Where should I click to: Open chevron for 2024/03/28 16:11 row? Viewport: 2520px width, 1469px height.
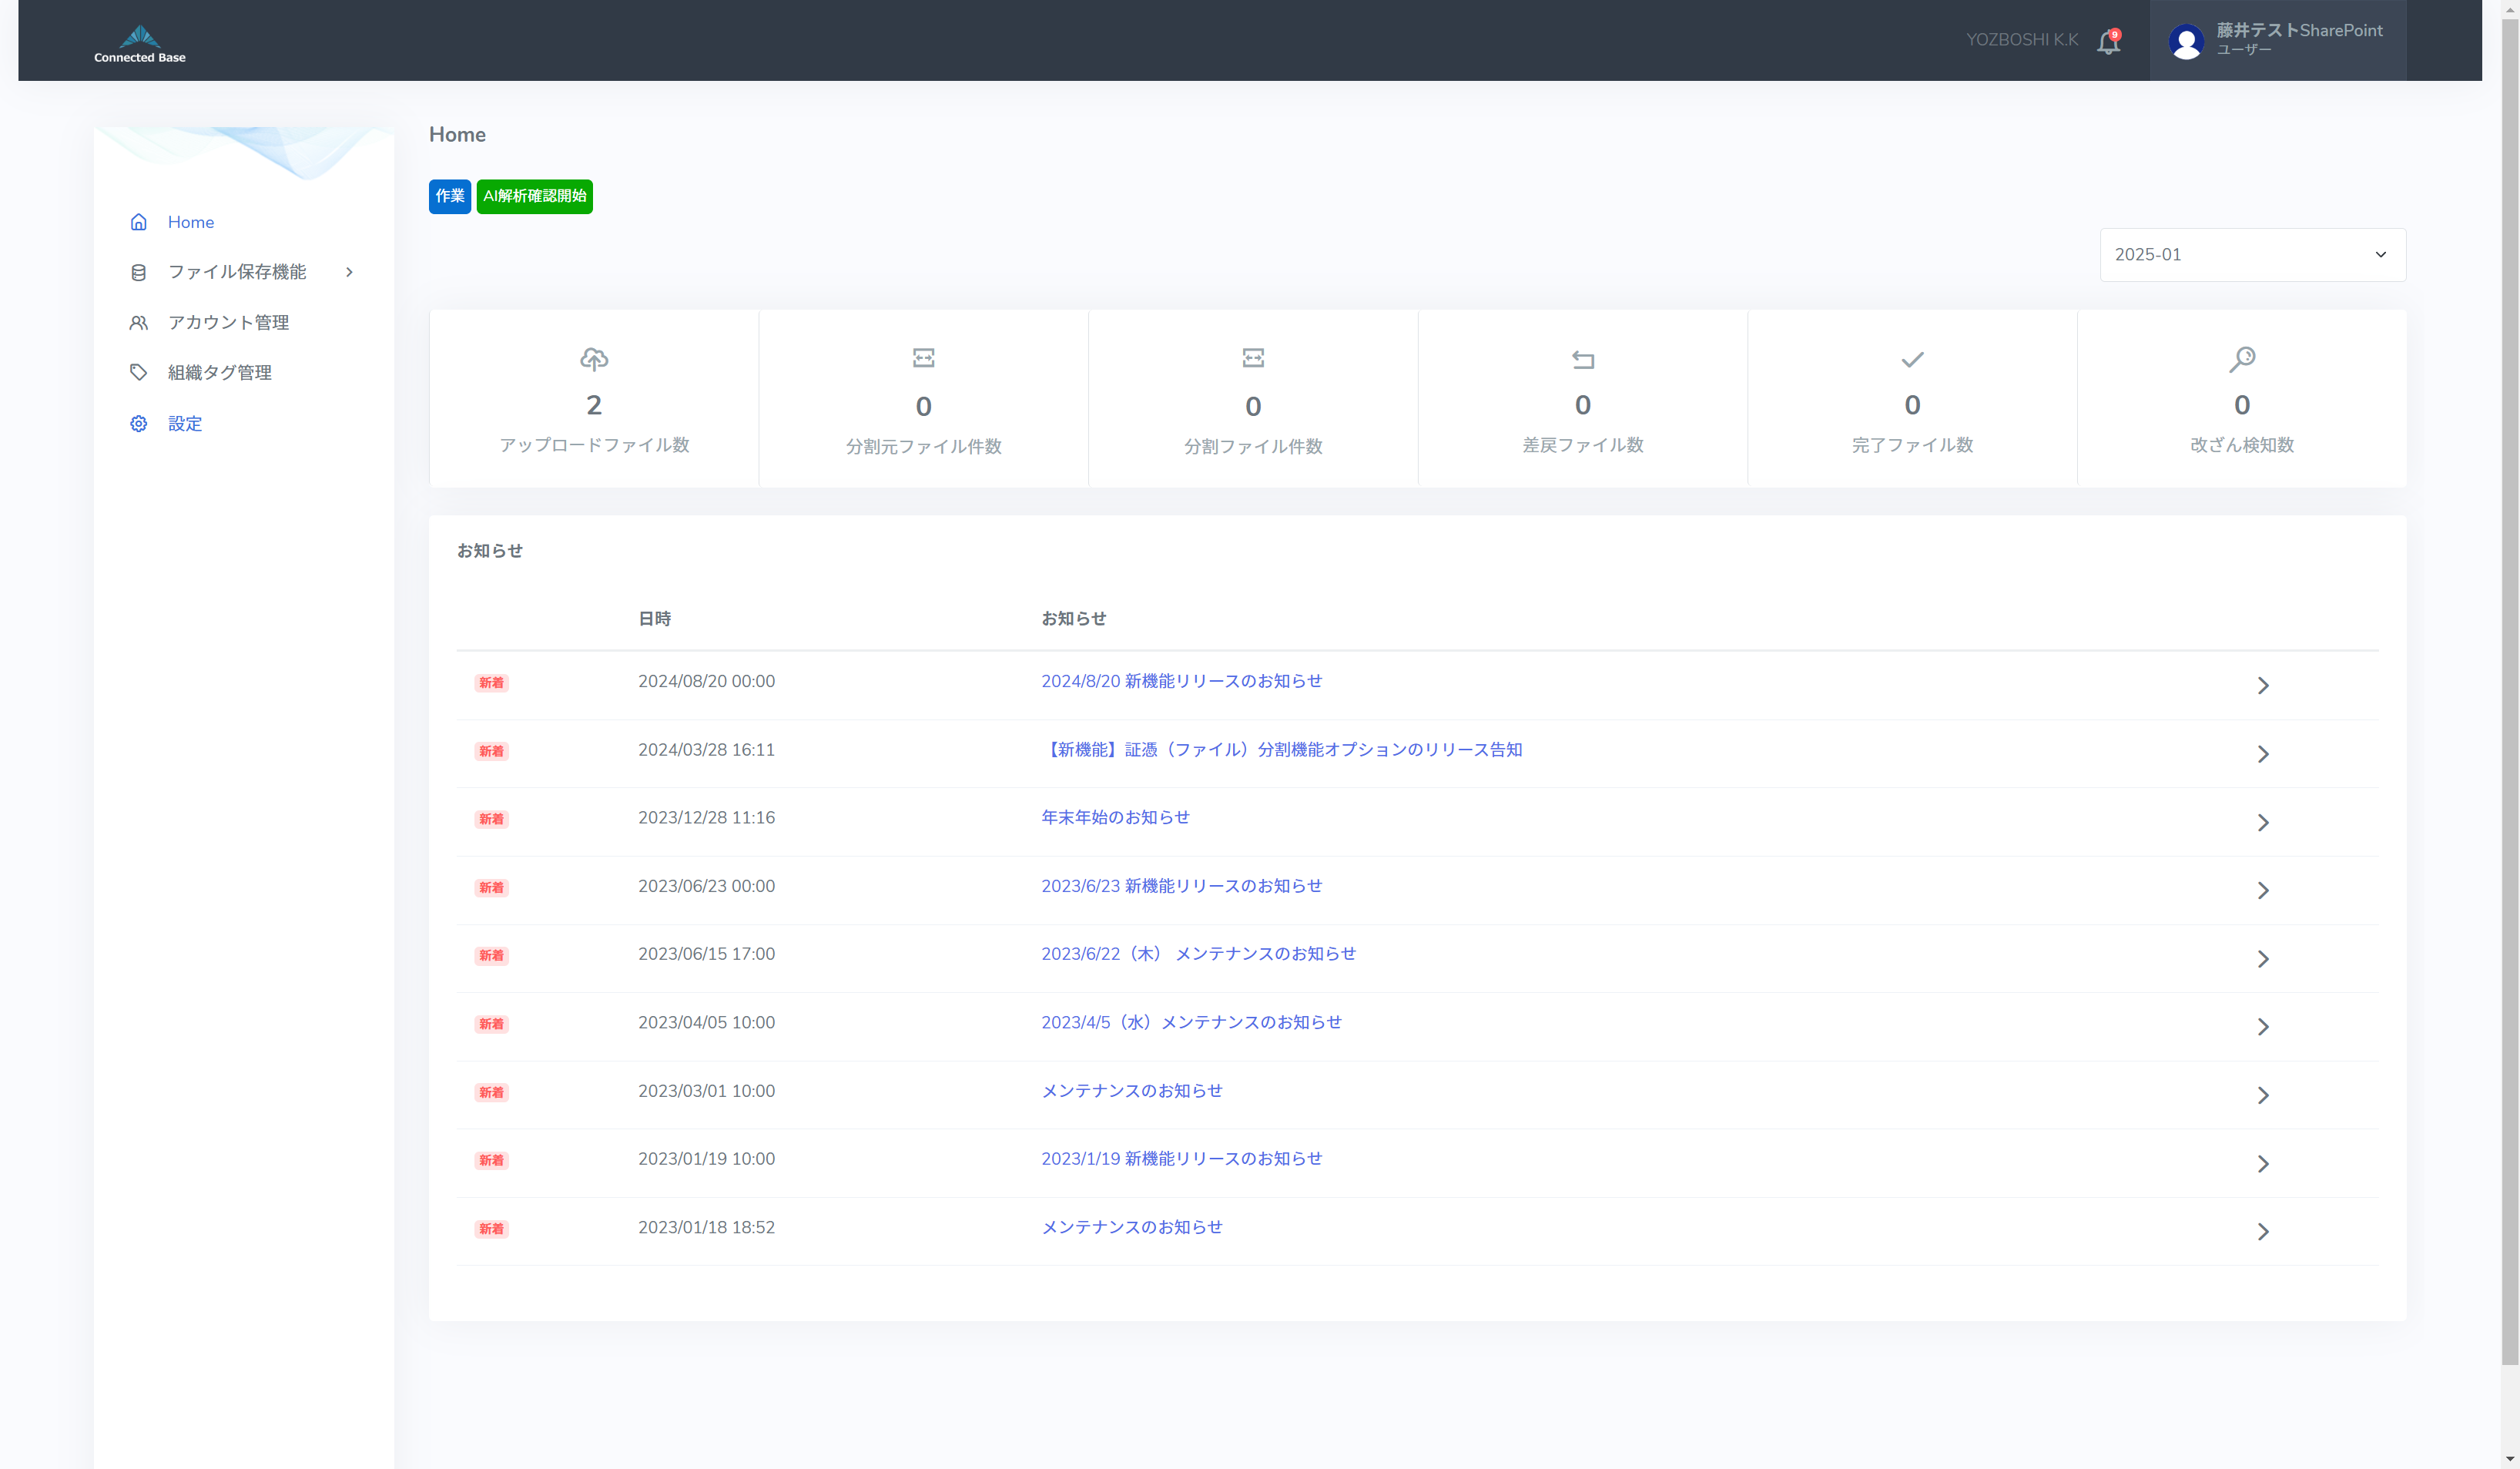point(2263,754)
